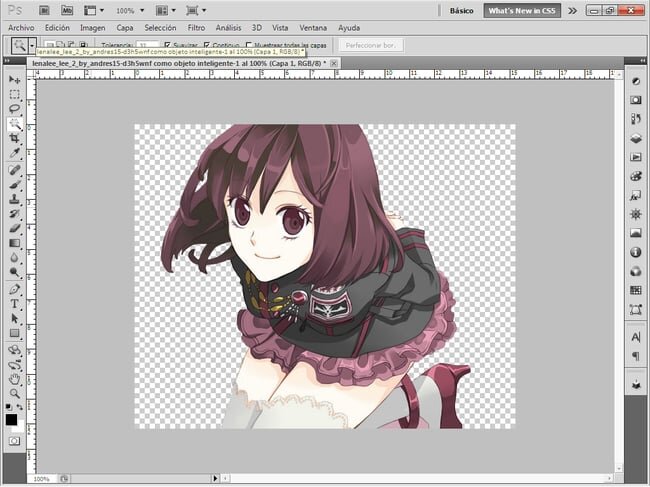Click the What's New in CS5 button
The width and height of the screenshot is (650, 487).
521,11
